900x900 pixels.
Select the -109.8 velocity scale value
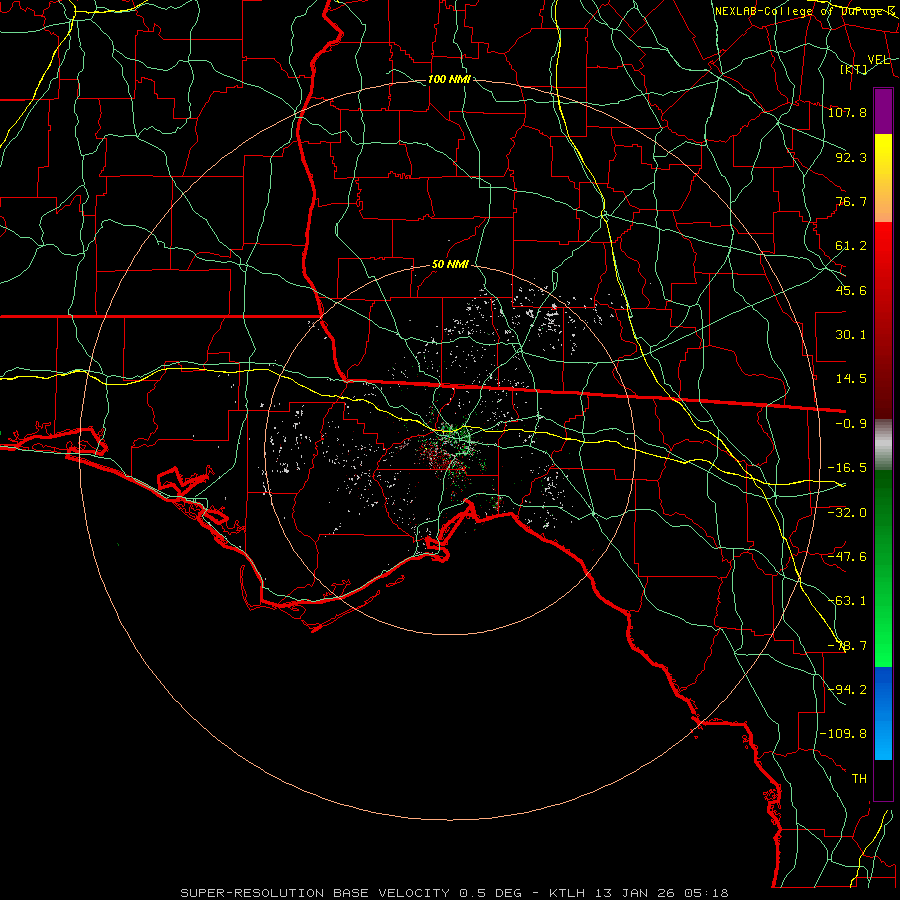click(x=843, y=734)
